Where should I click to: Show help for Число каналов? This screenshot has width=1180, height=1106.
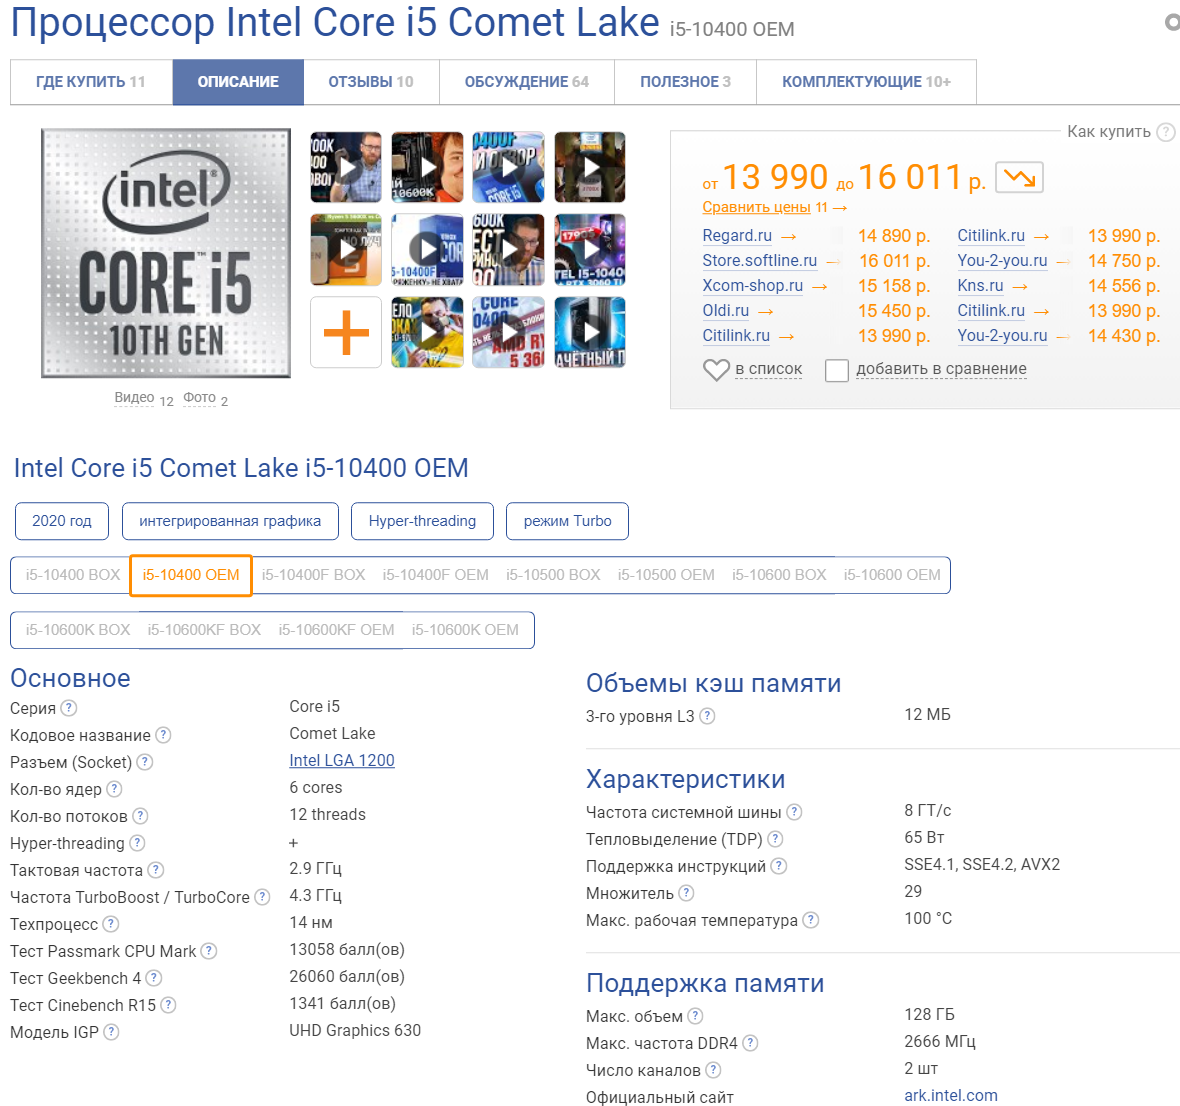coord(713,1070)
